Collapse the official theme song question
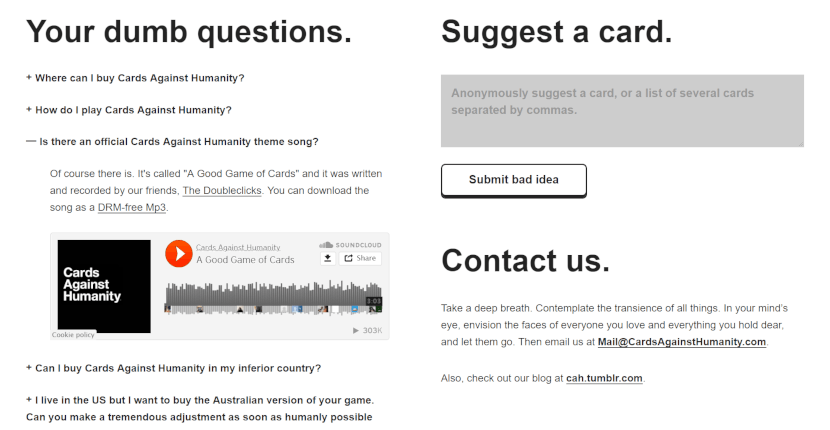This screenshot has width=830, height=430. [x=172, y=142]
